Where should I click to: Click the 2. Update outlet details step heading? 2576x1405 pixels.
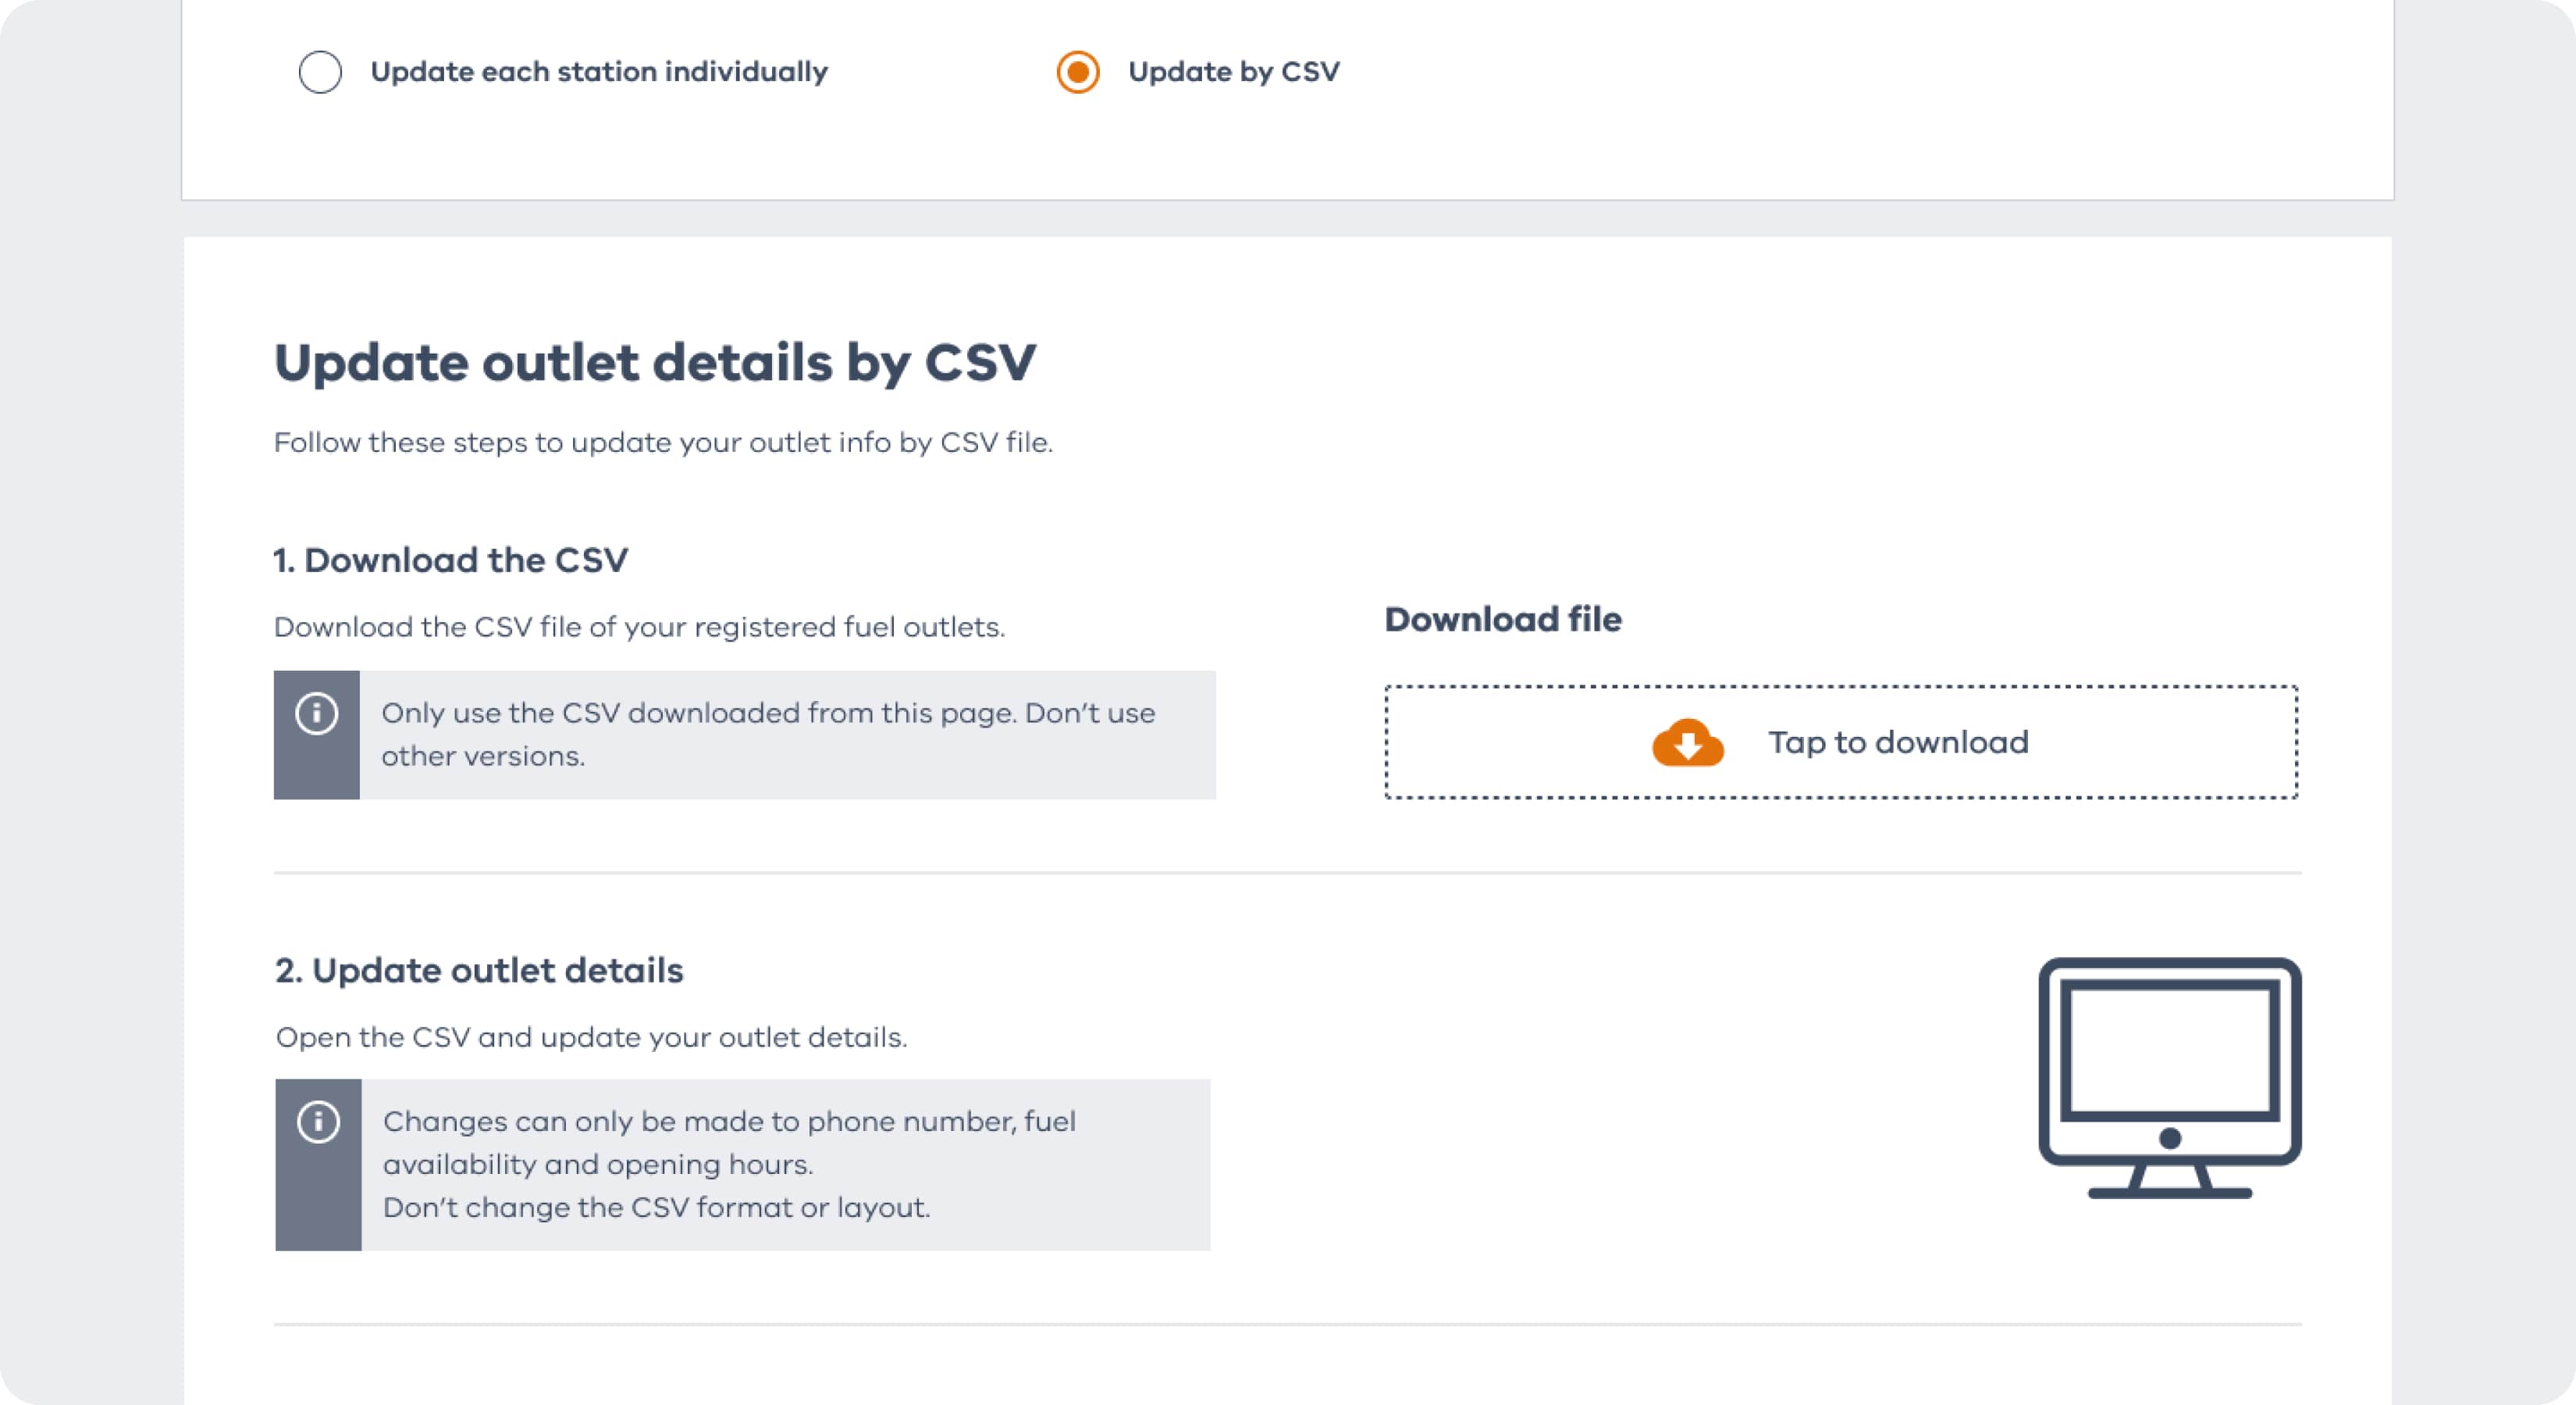[479, 970]
